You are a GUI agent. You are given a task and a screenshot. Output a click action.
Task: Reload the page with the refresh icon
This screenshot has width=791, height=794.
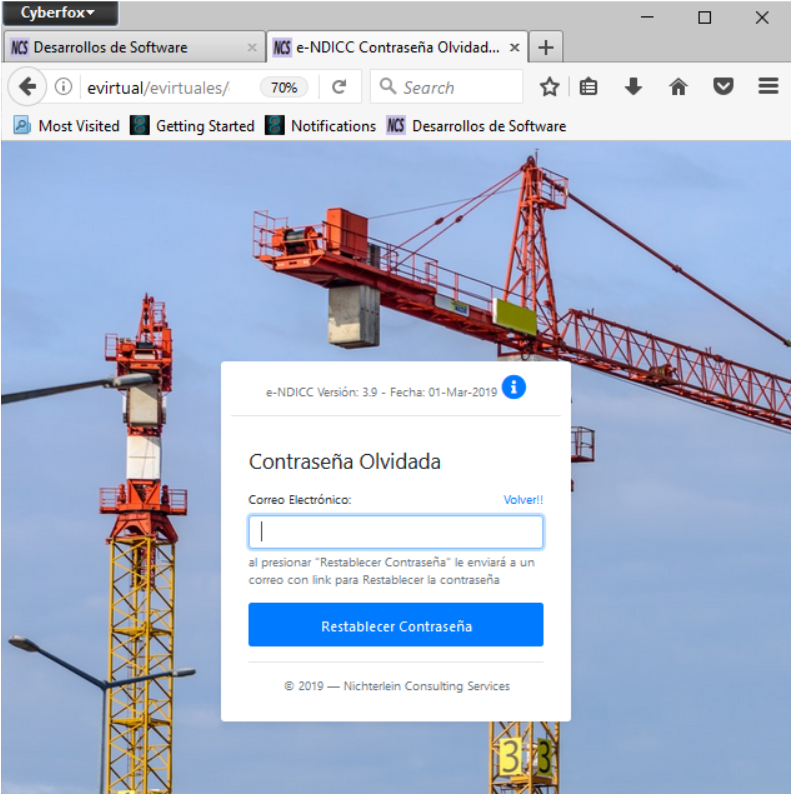click(x=339, y=87)
